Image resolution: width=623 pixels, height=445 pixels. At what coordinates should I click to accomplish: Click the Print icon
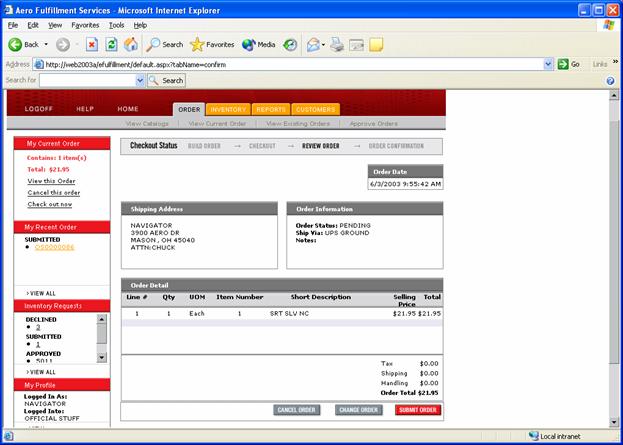337,44
